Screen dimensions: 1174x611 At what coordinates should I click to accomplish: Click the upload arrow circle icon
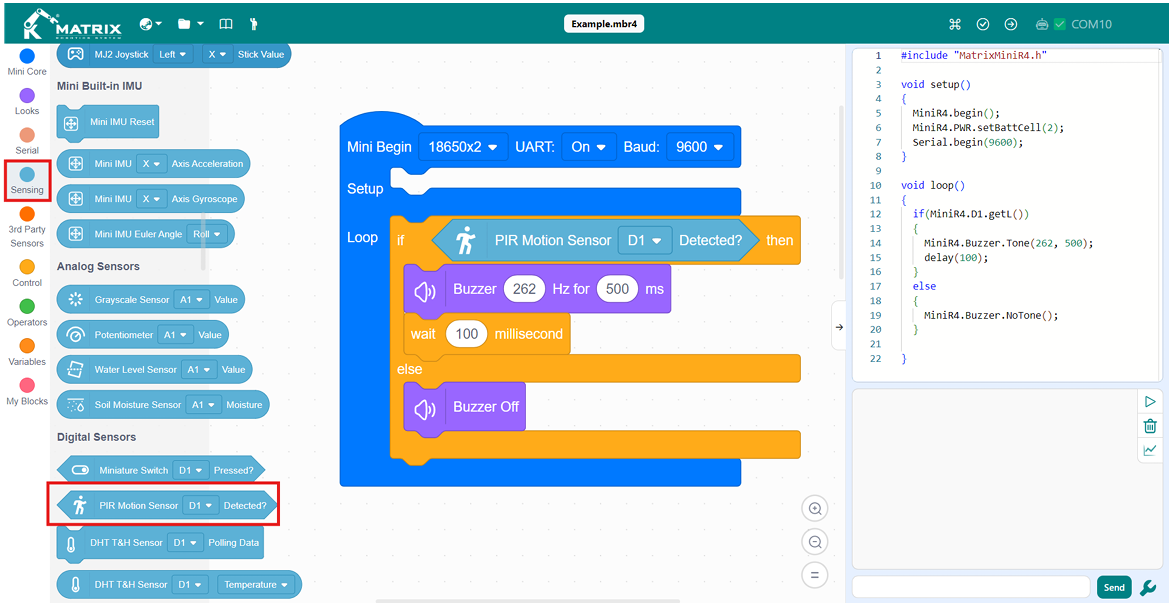pyautogui.click(x=1011, y=24)
